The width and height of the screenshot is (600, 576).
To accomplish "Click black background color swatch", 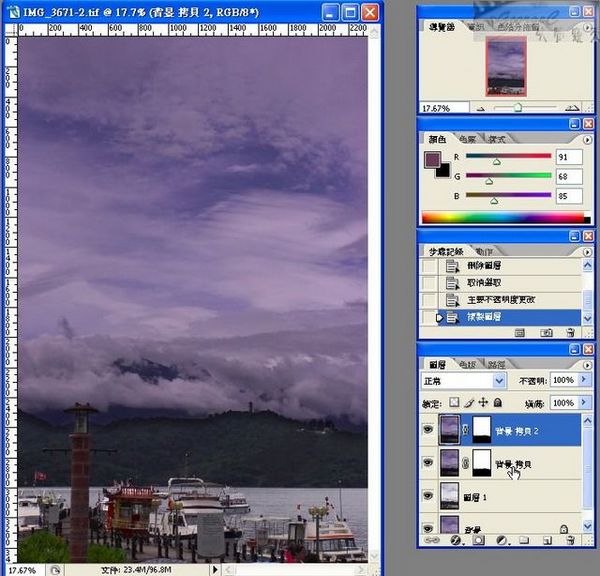I will coord(444,171).
